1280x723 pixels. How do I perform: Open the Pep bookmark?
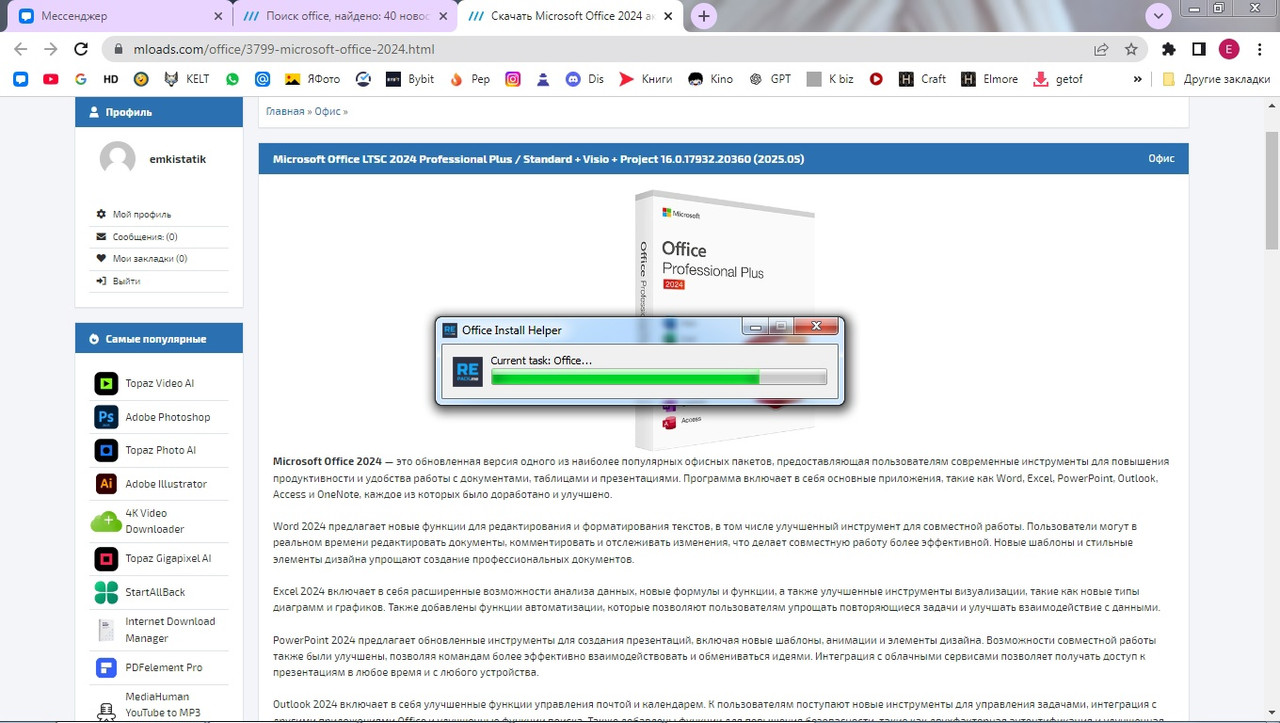470,79
